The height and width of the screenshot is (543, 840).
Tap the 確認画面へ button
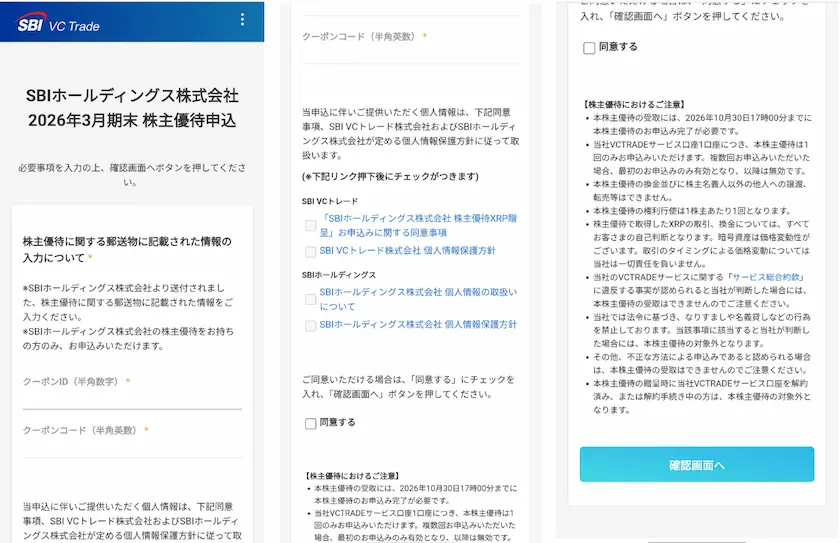696,464
